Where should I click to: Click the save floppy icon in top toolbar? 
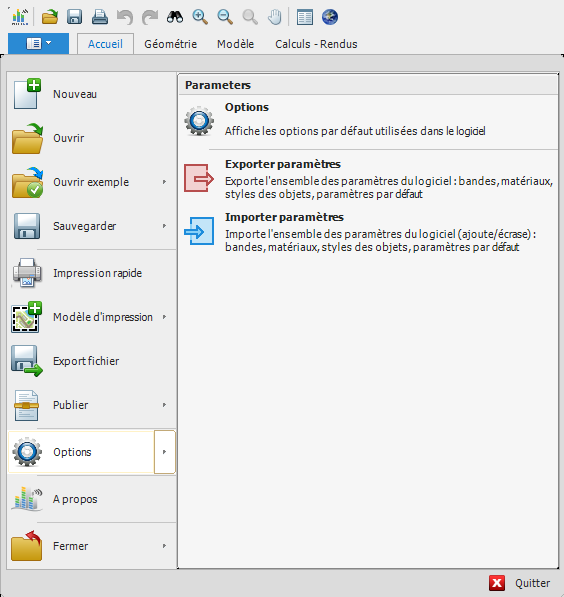click(x=75, y=17)
